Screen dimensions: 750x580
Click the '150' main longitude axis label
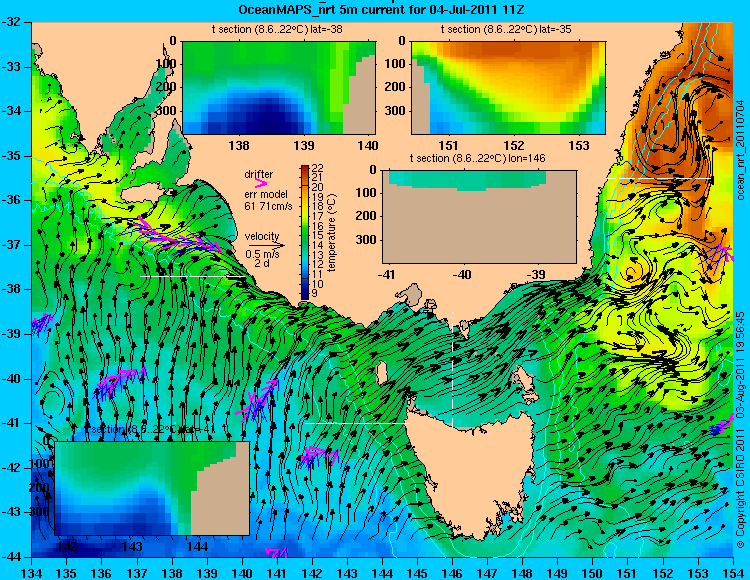click(x=593, y=573)
